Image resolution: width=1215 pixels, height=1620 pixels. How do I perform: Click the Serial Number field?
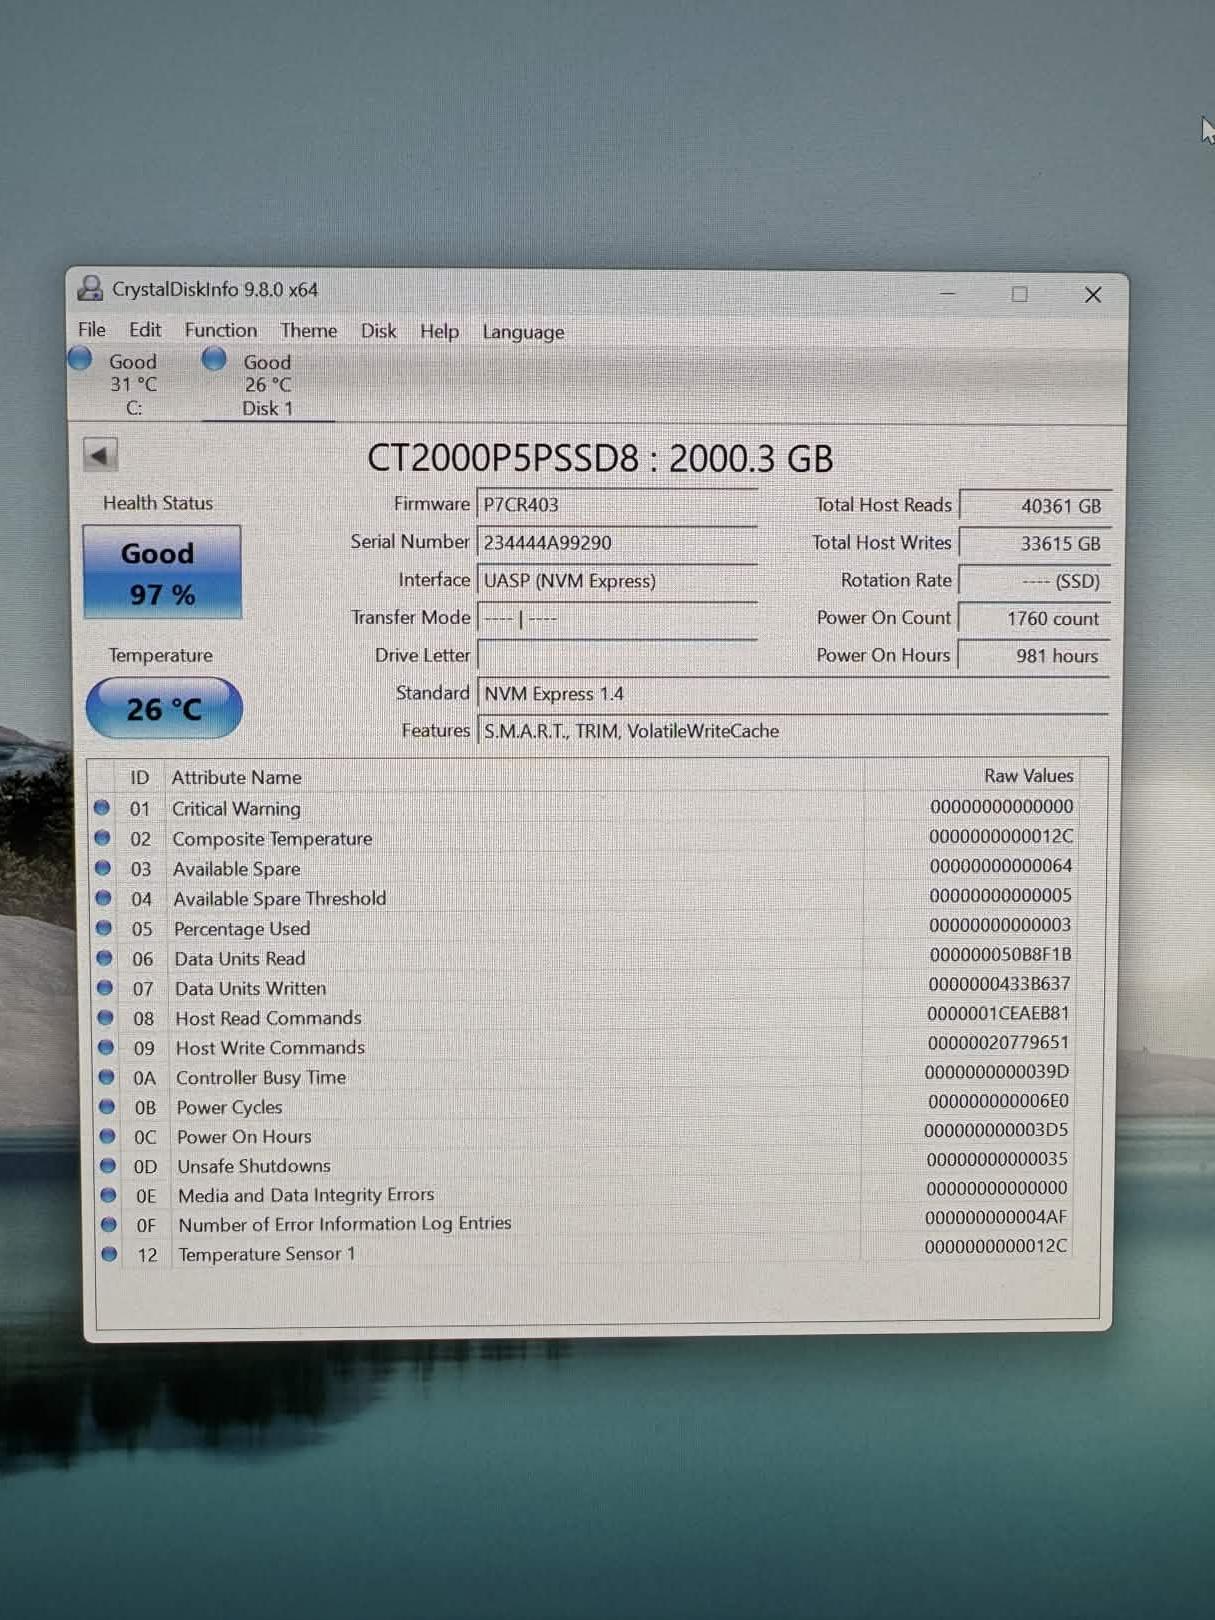(617, 543)
